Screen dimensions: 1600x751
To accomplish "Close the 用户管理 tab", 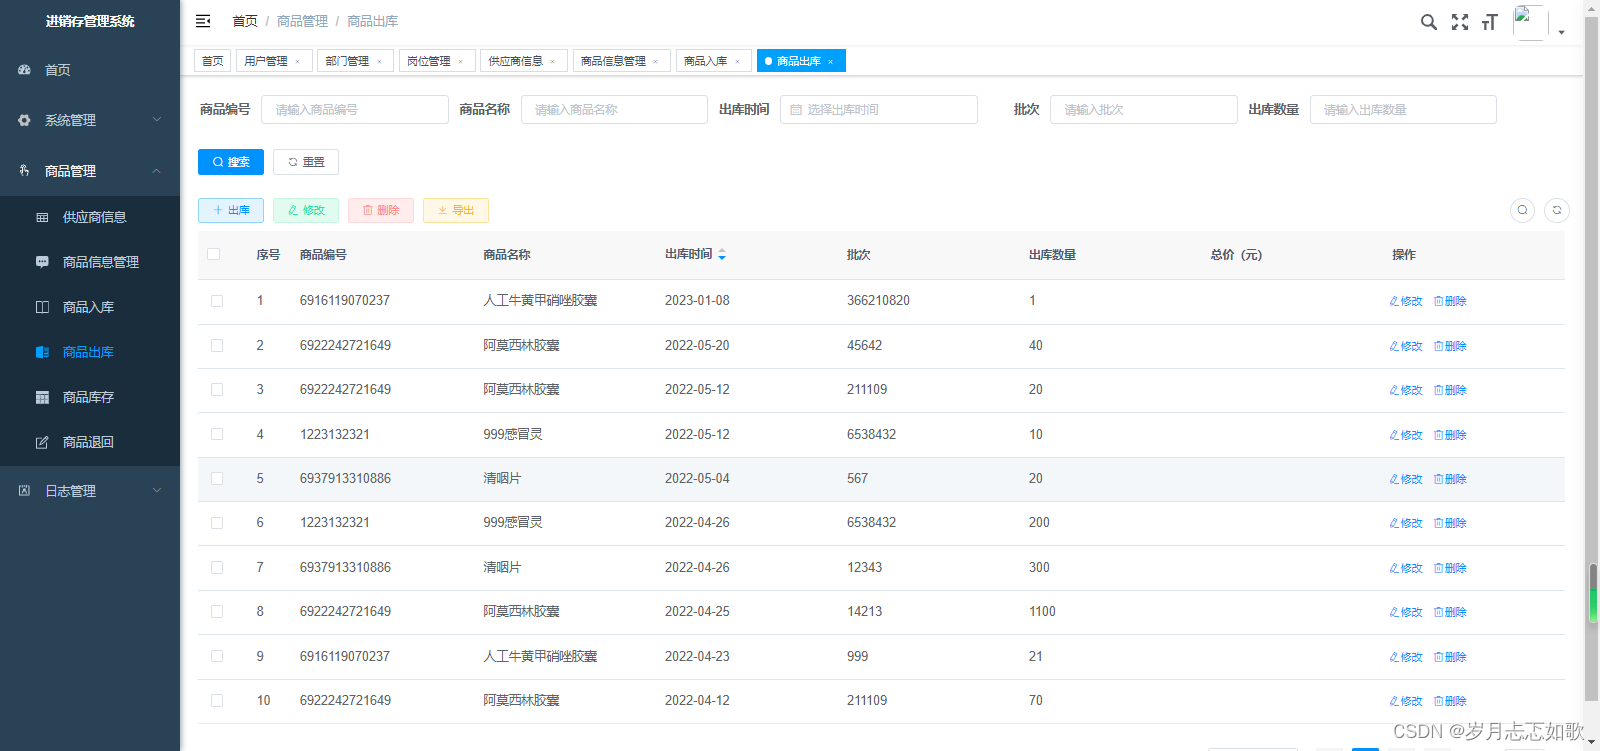I will [x=297, y=62].
